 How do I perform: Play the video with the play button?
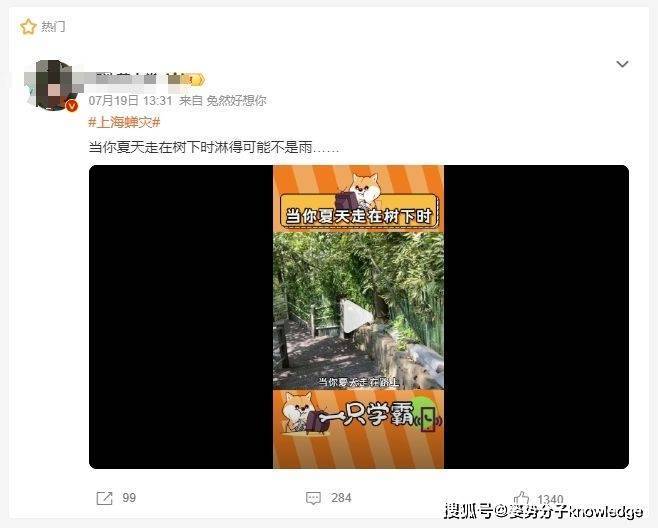(355, 316)
